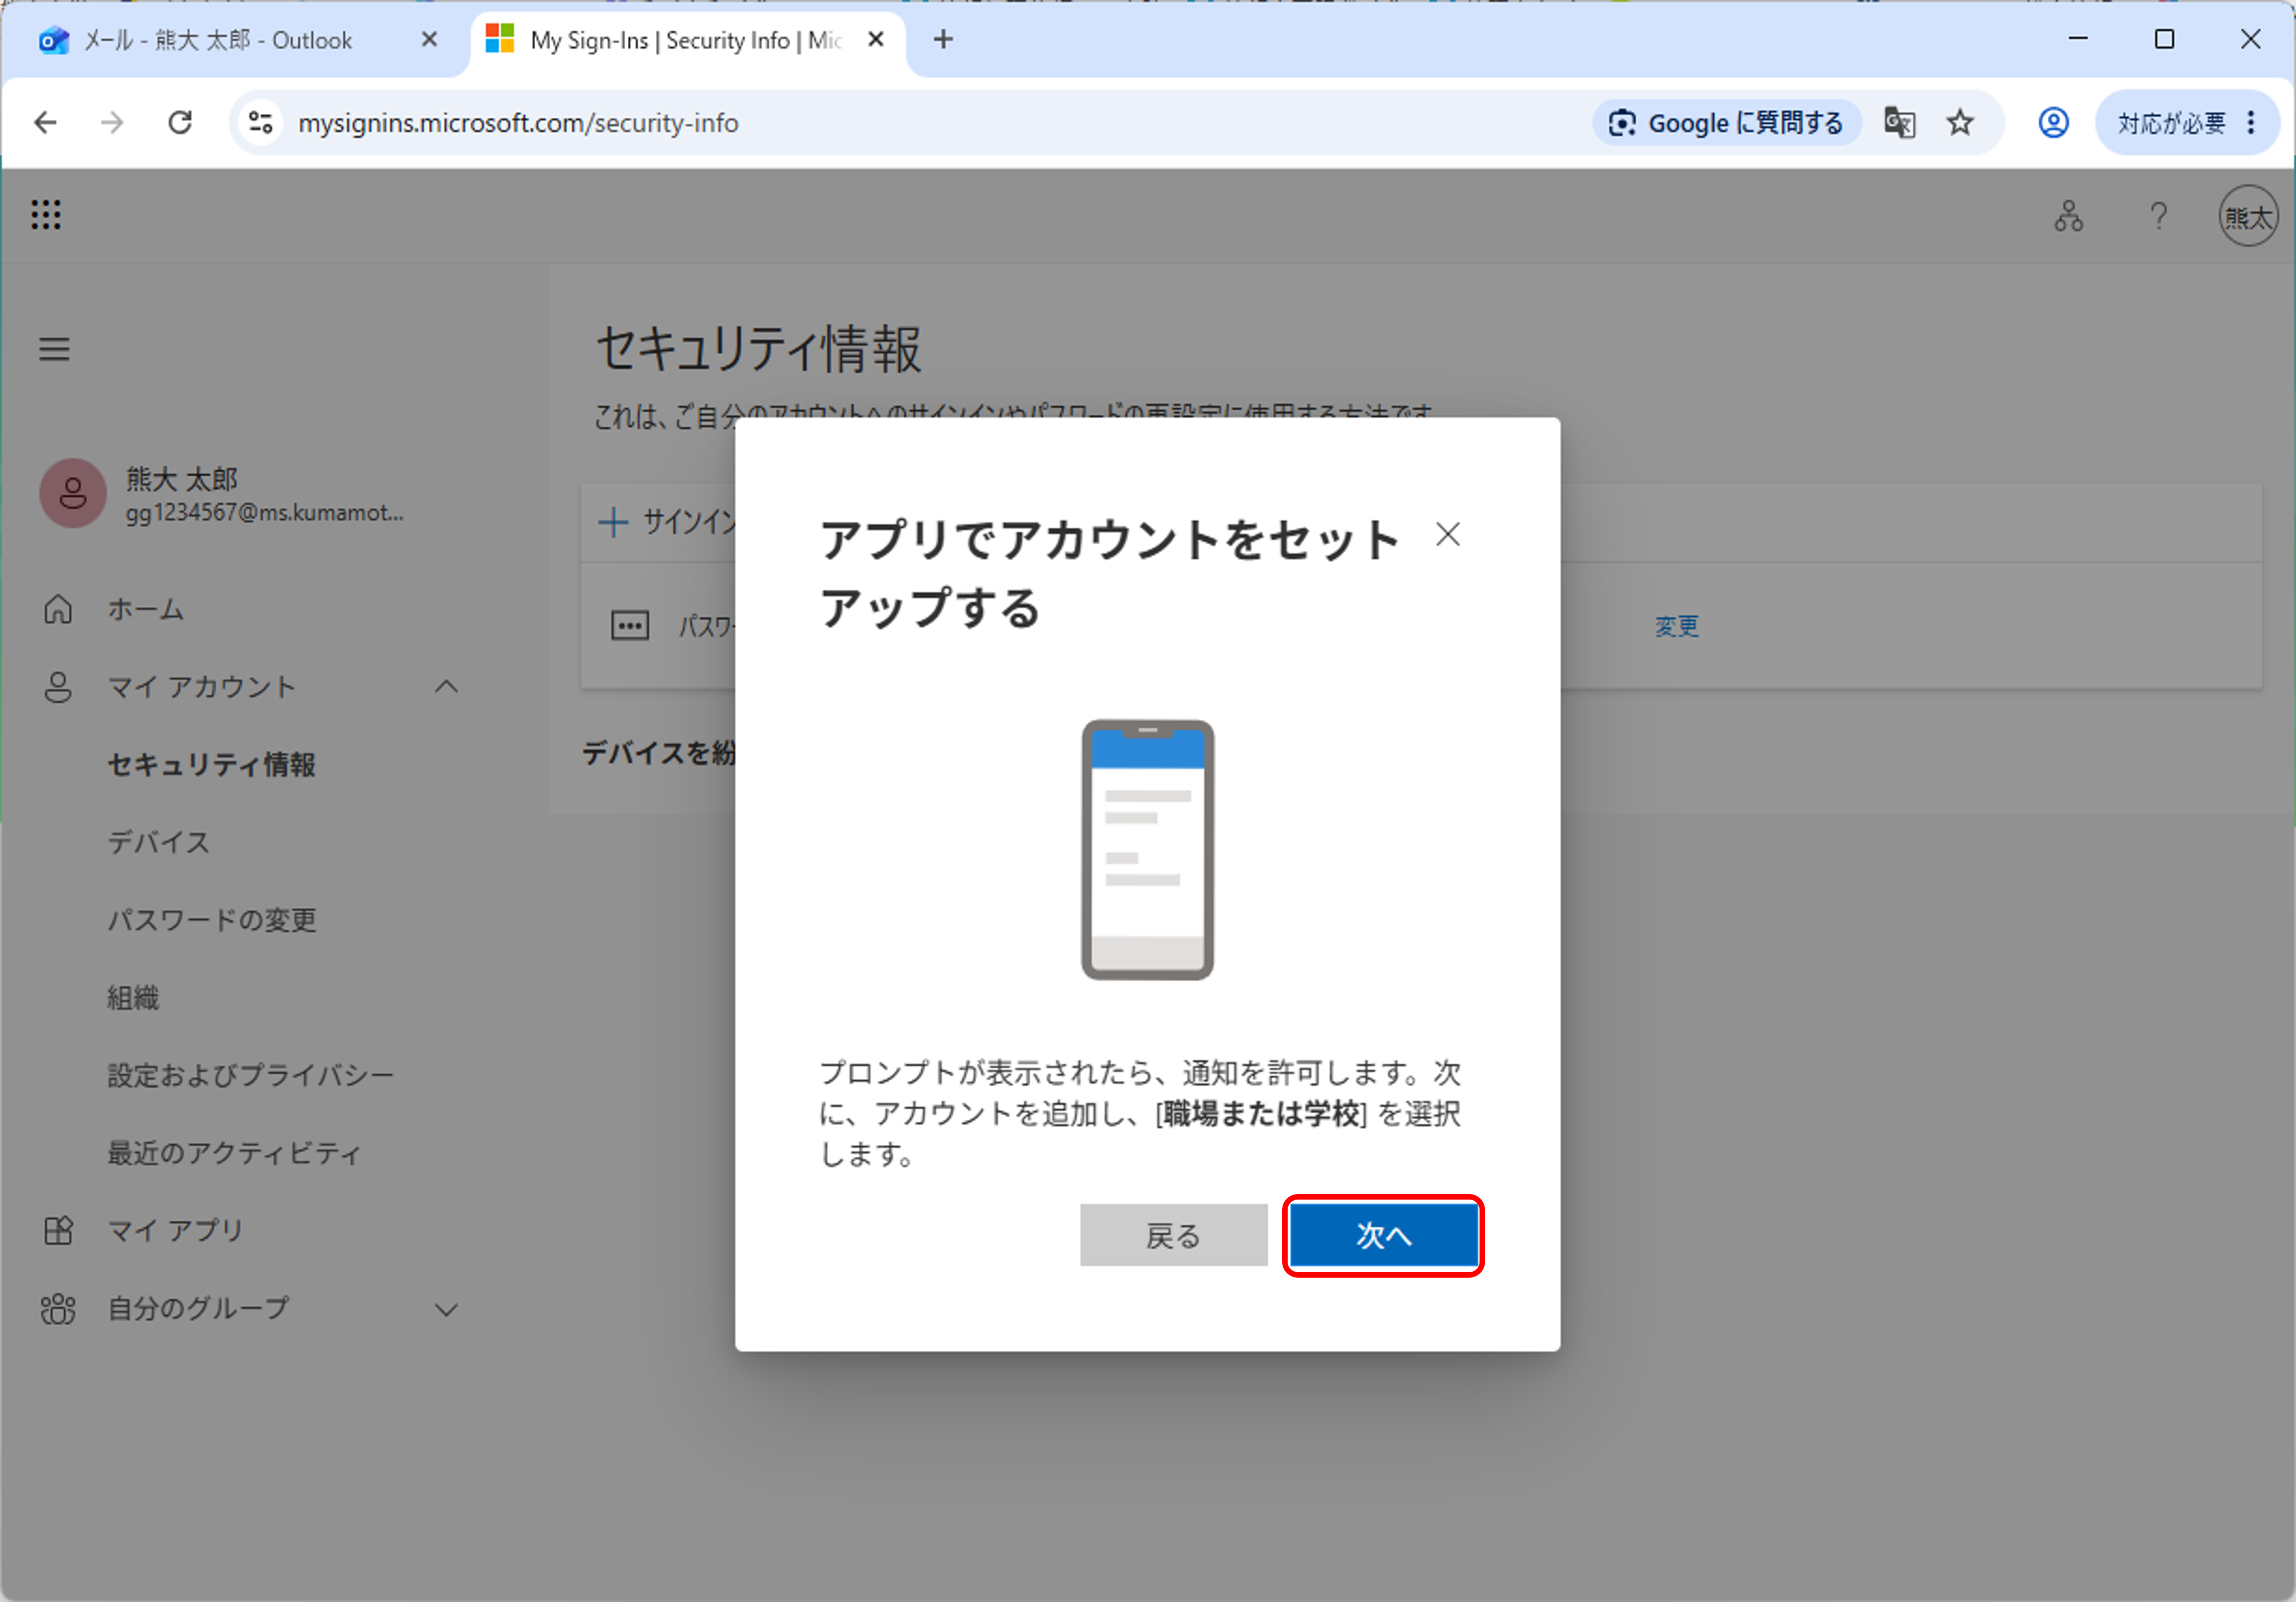This screenshot has height=1602, width=2296.
Task: Click the マイ アプリ icon in sidebar
Action: [x=58, y=1230]
